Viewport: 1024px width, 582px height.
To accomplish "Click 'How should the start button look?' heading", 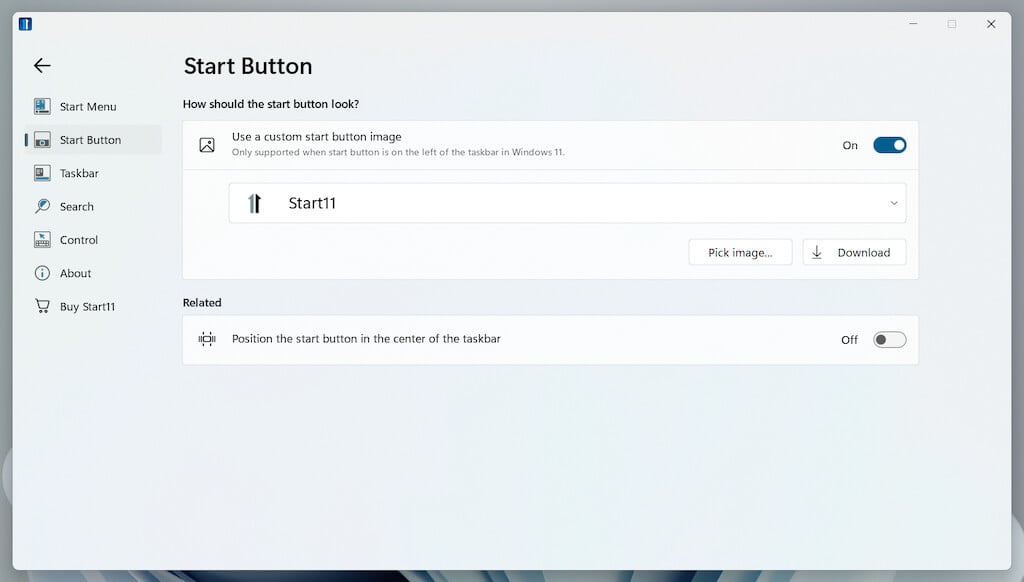I will tap(271, 104).
